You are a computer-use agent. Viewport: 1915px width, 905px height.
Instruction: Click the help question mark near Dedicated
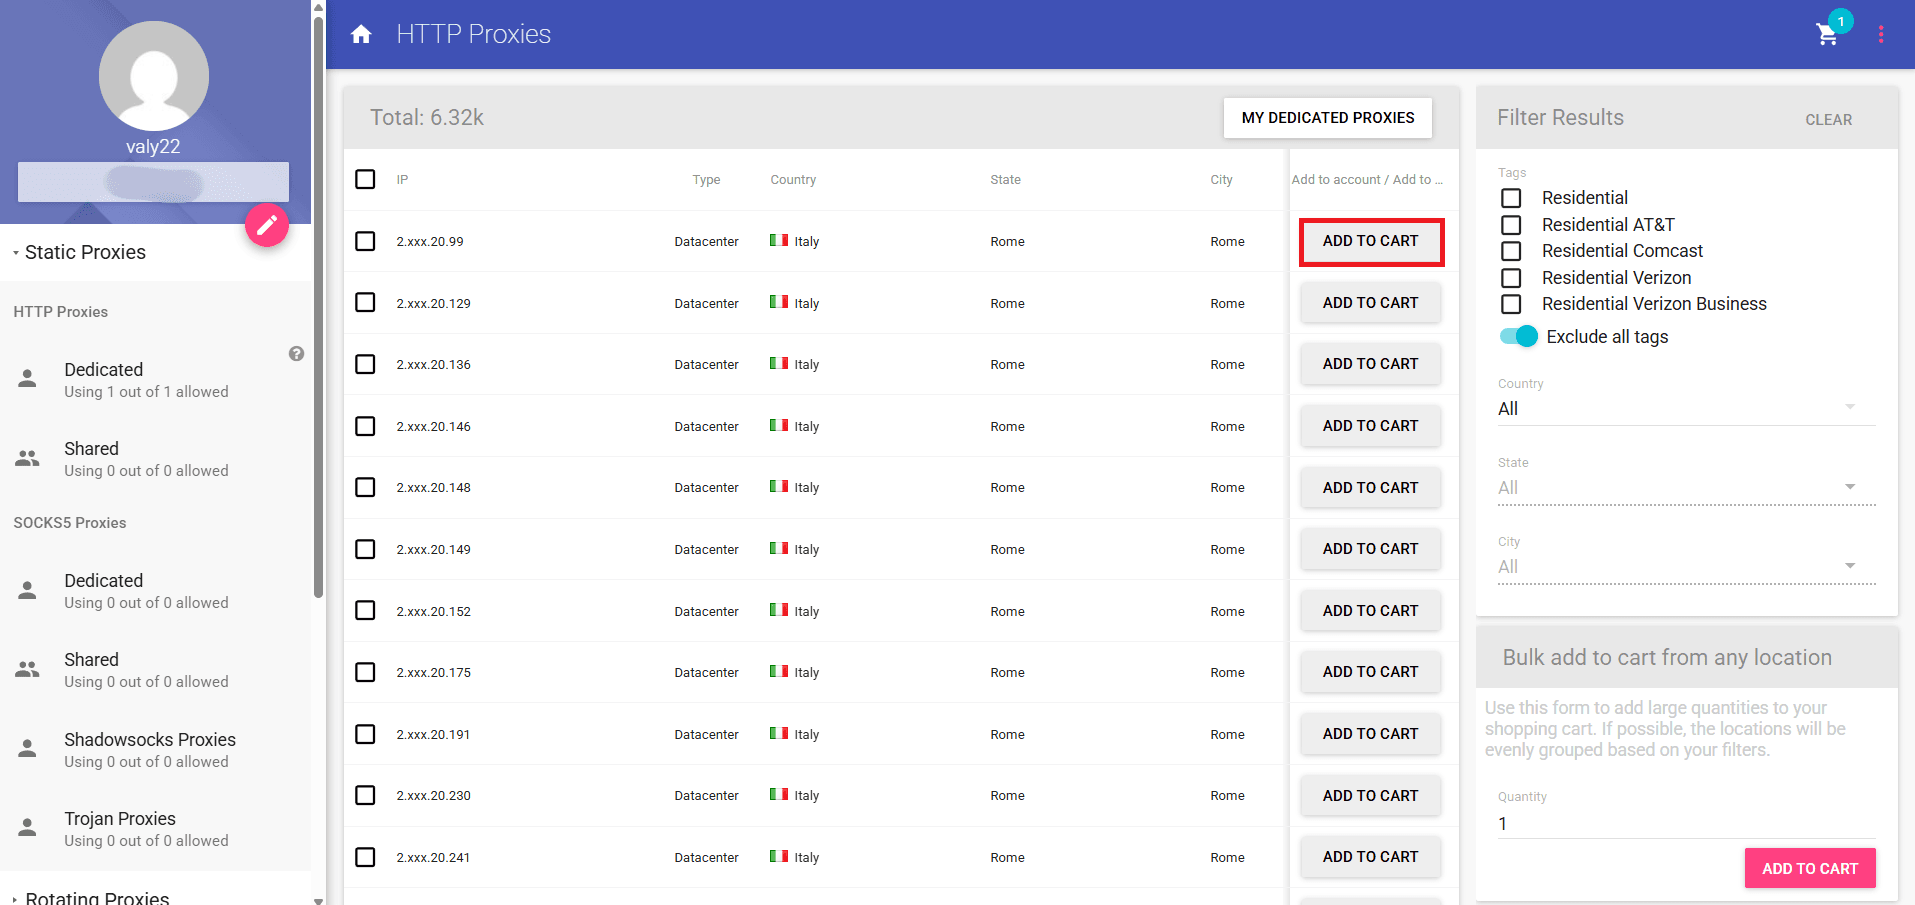(x=296, y=354)
